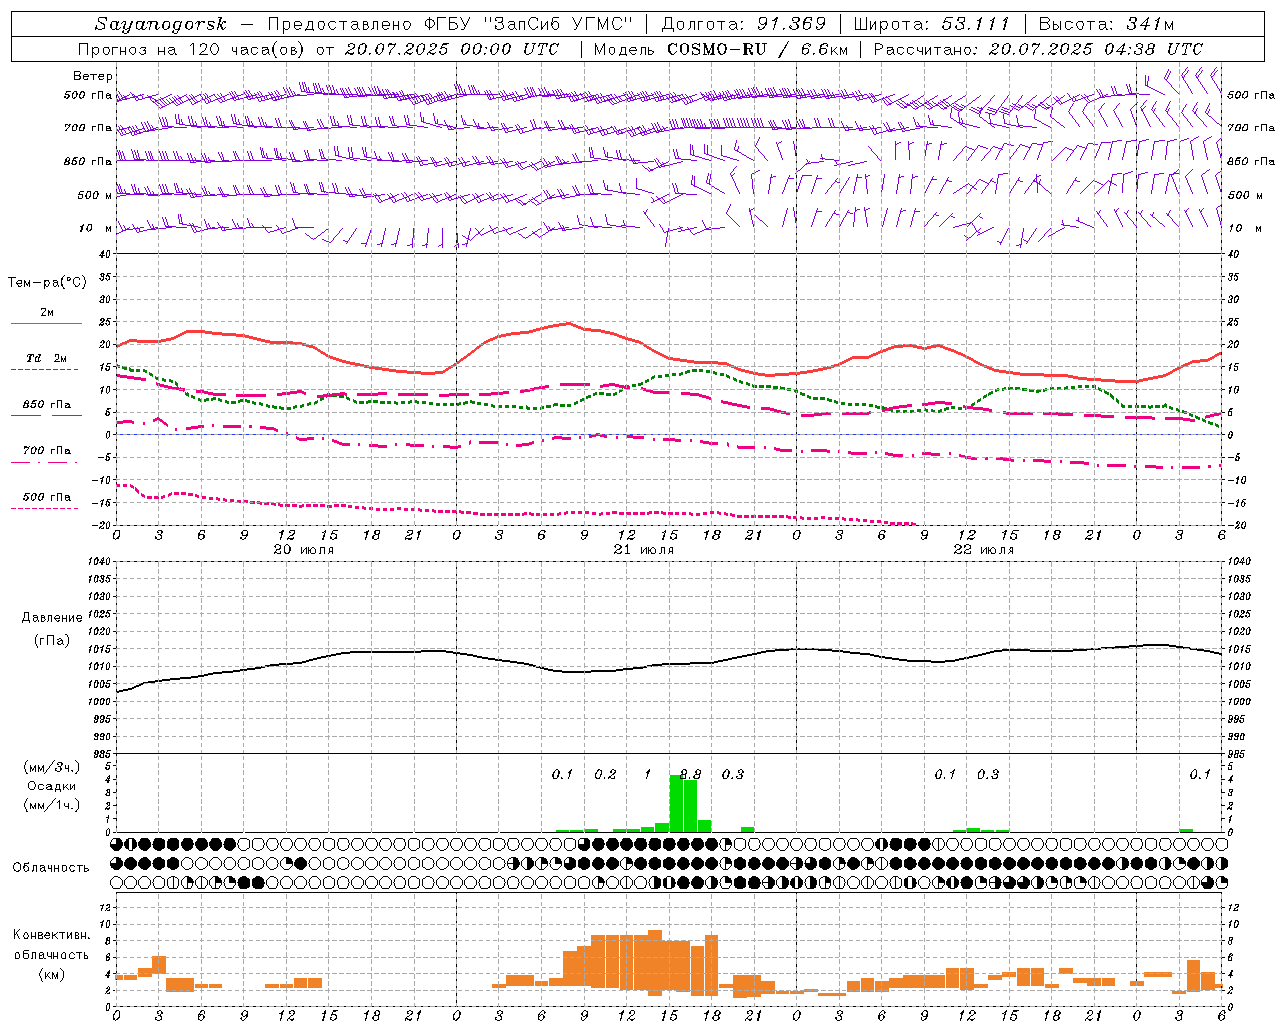Click the tallest green precipitation bar
Image resolution: width=1280 pixels, height=1024 pixels.
point(676,803)
